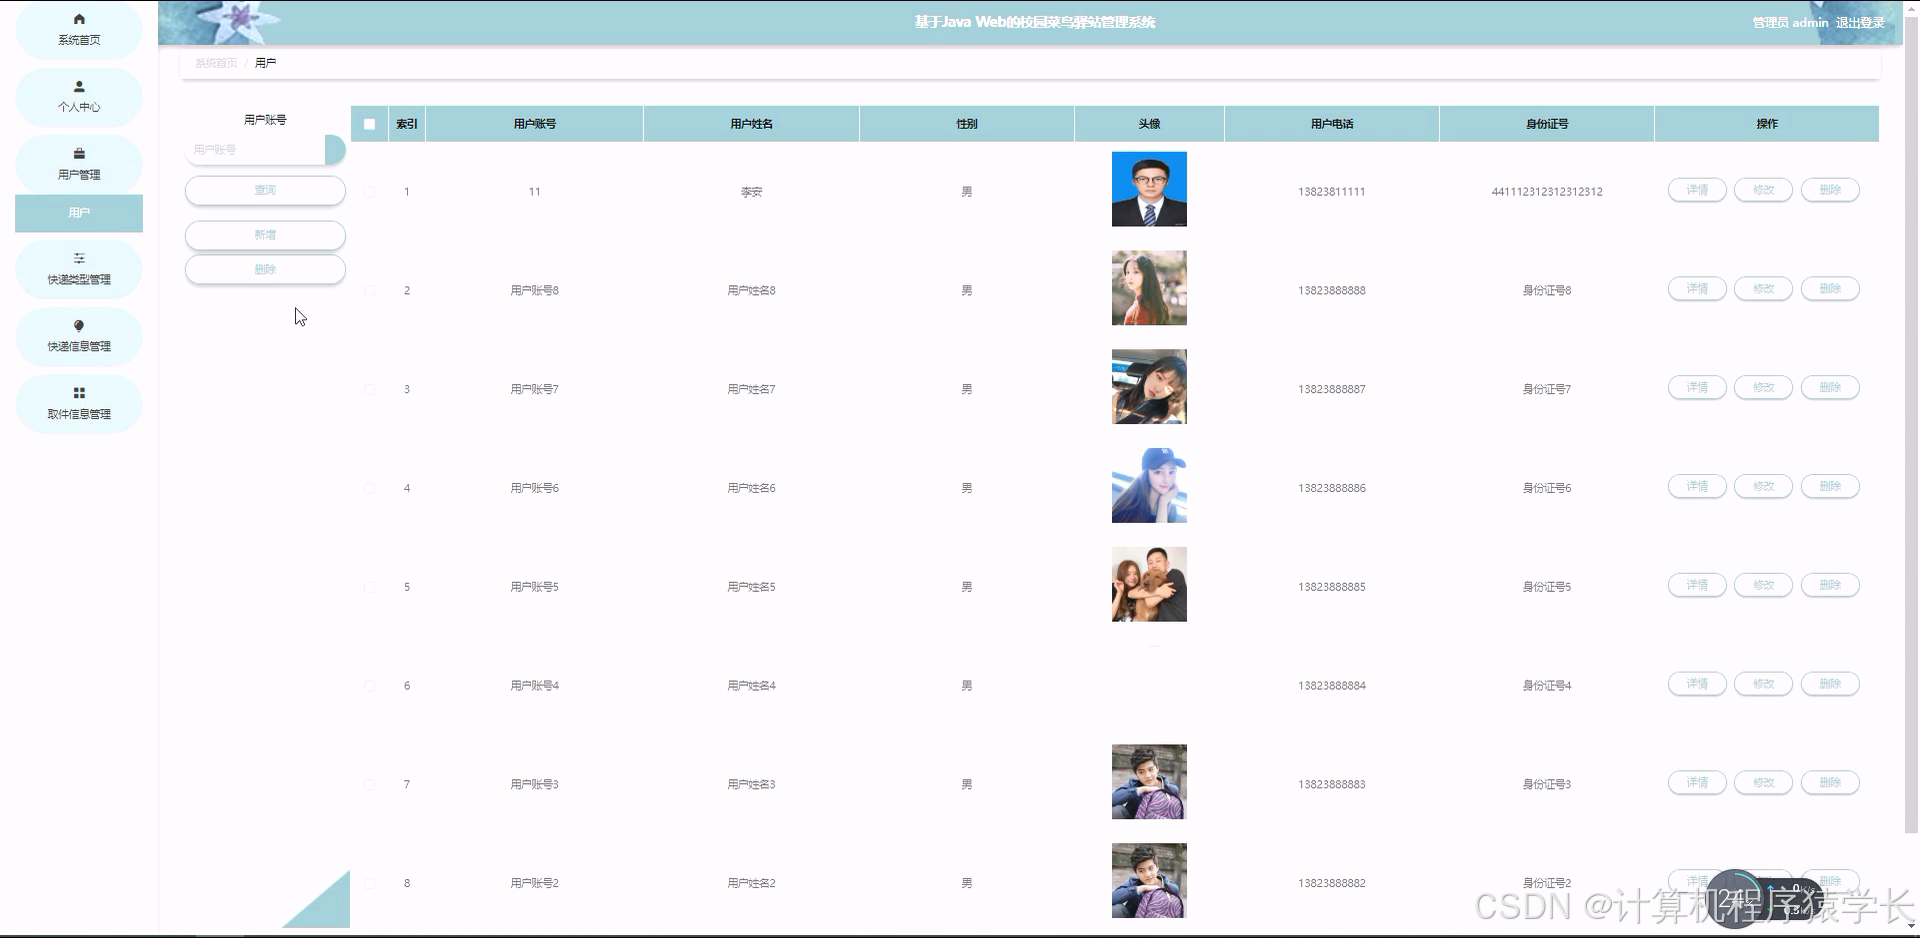Click 修改 for 用户账号5
Screen dimensions: 1920x938
(x=1763, y=585)
